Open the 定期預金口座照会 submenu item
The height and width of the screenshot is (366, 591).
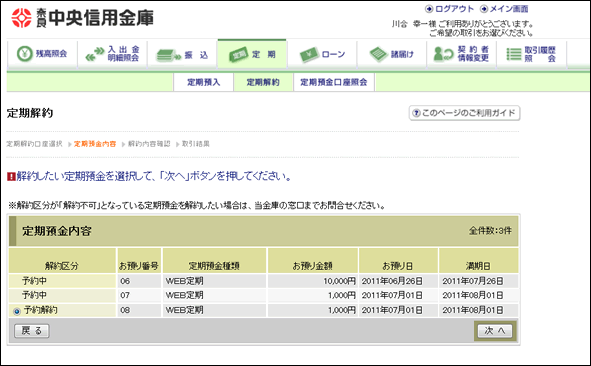pos(334,82)
